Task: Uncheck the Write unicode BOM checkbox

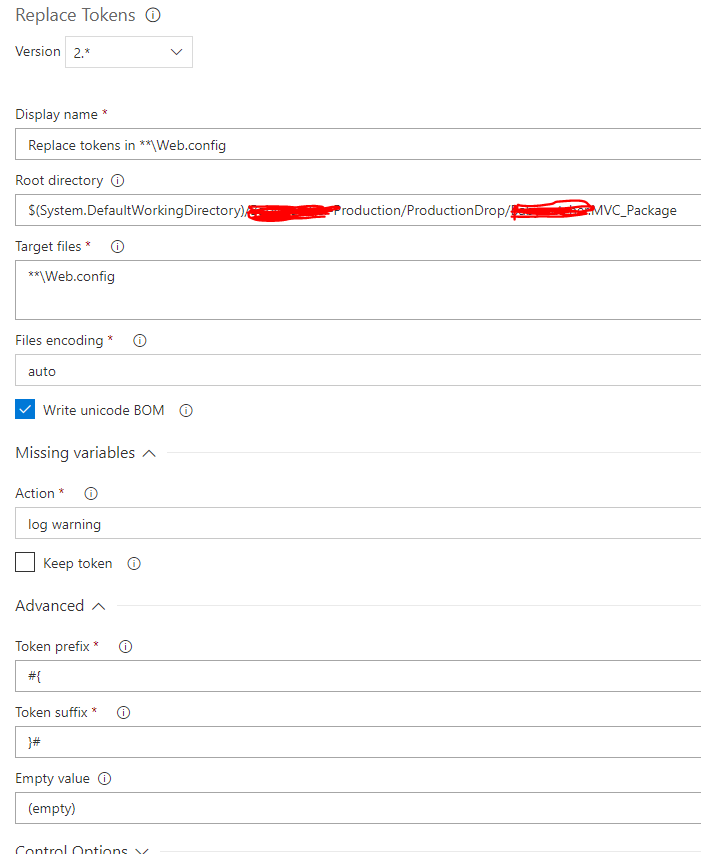Action: 24,409
